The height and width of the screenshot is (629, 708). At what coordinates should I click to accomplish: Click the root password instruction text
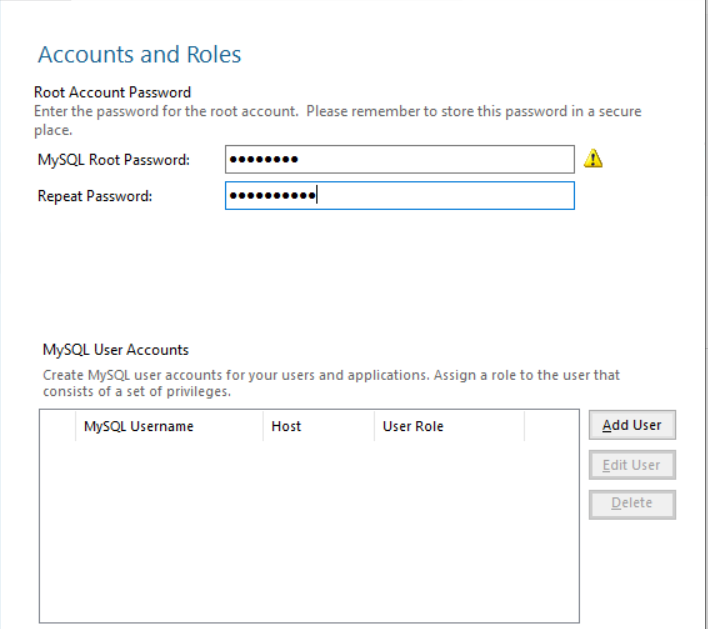(337, 111)
